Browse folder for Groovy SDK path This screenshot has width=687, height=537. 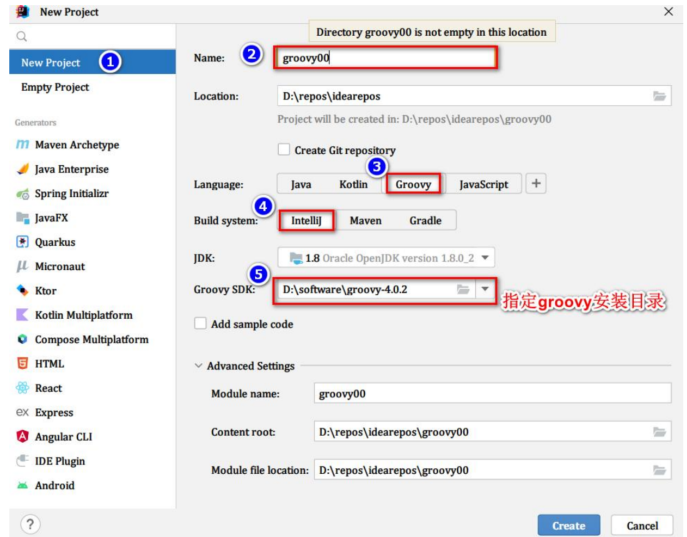click(463, 289)
